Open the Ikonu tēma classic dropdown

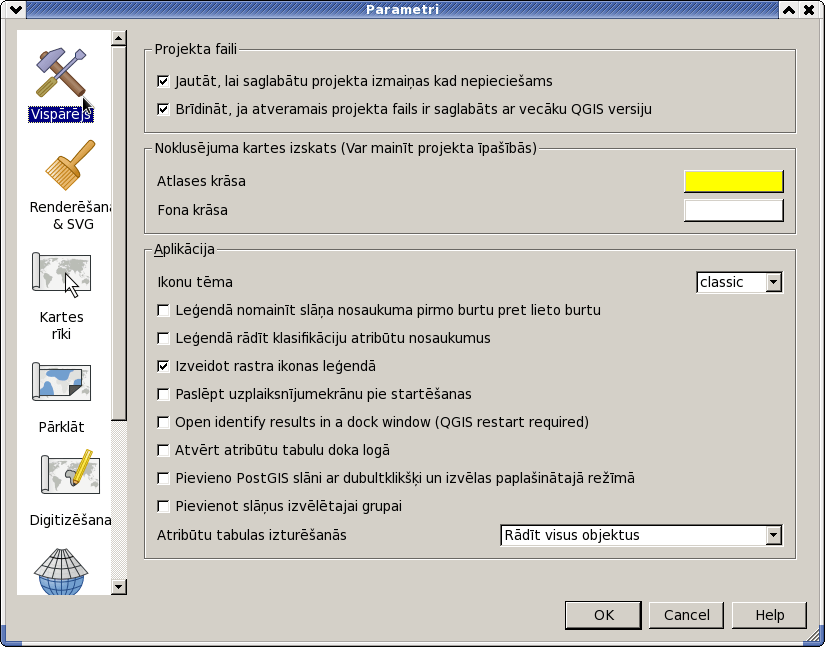pyautogui.click(x=739, y=282)
